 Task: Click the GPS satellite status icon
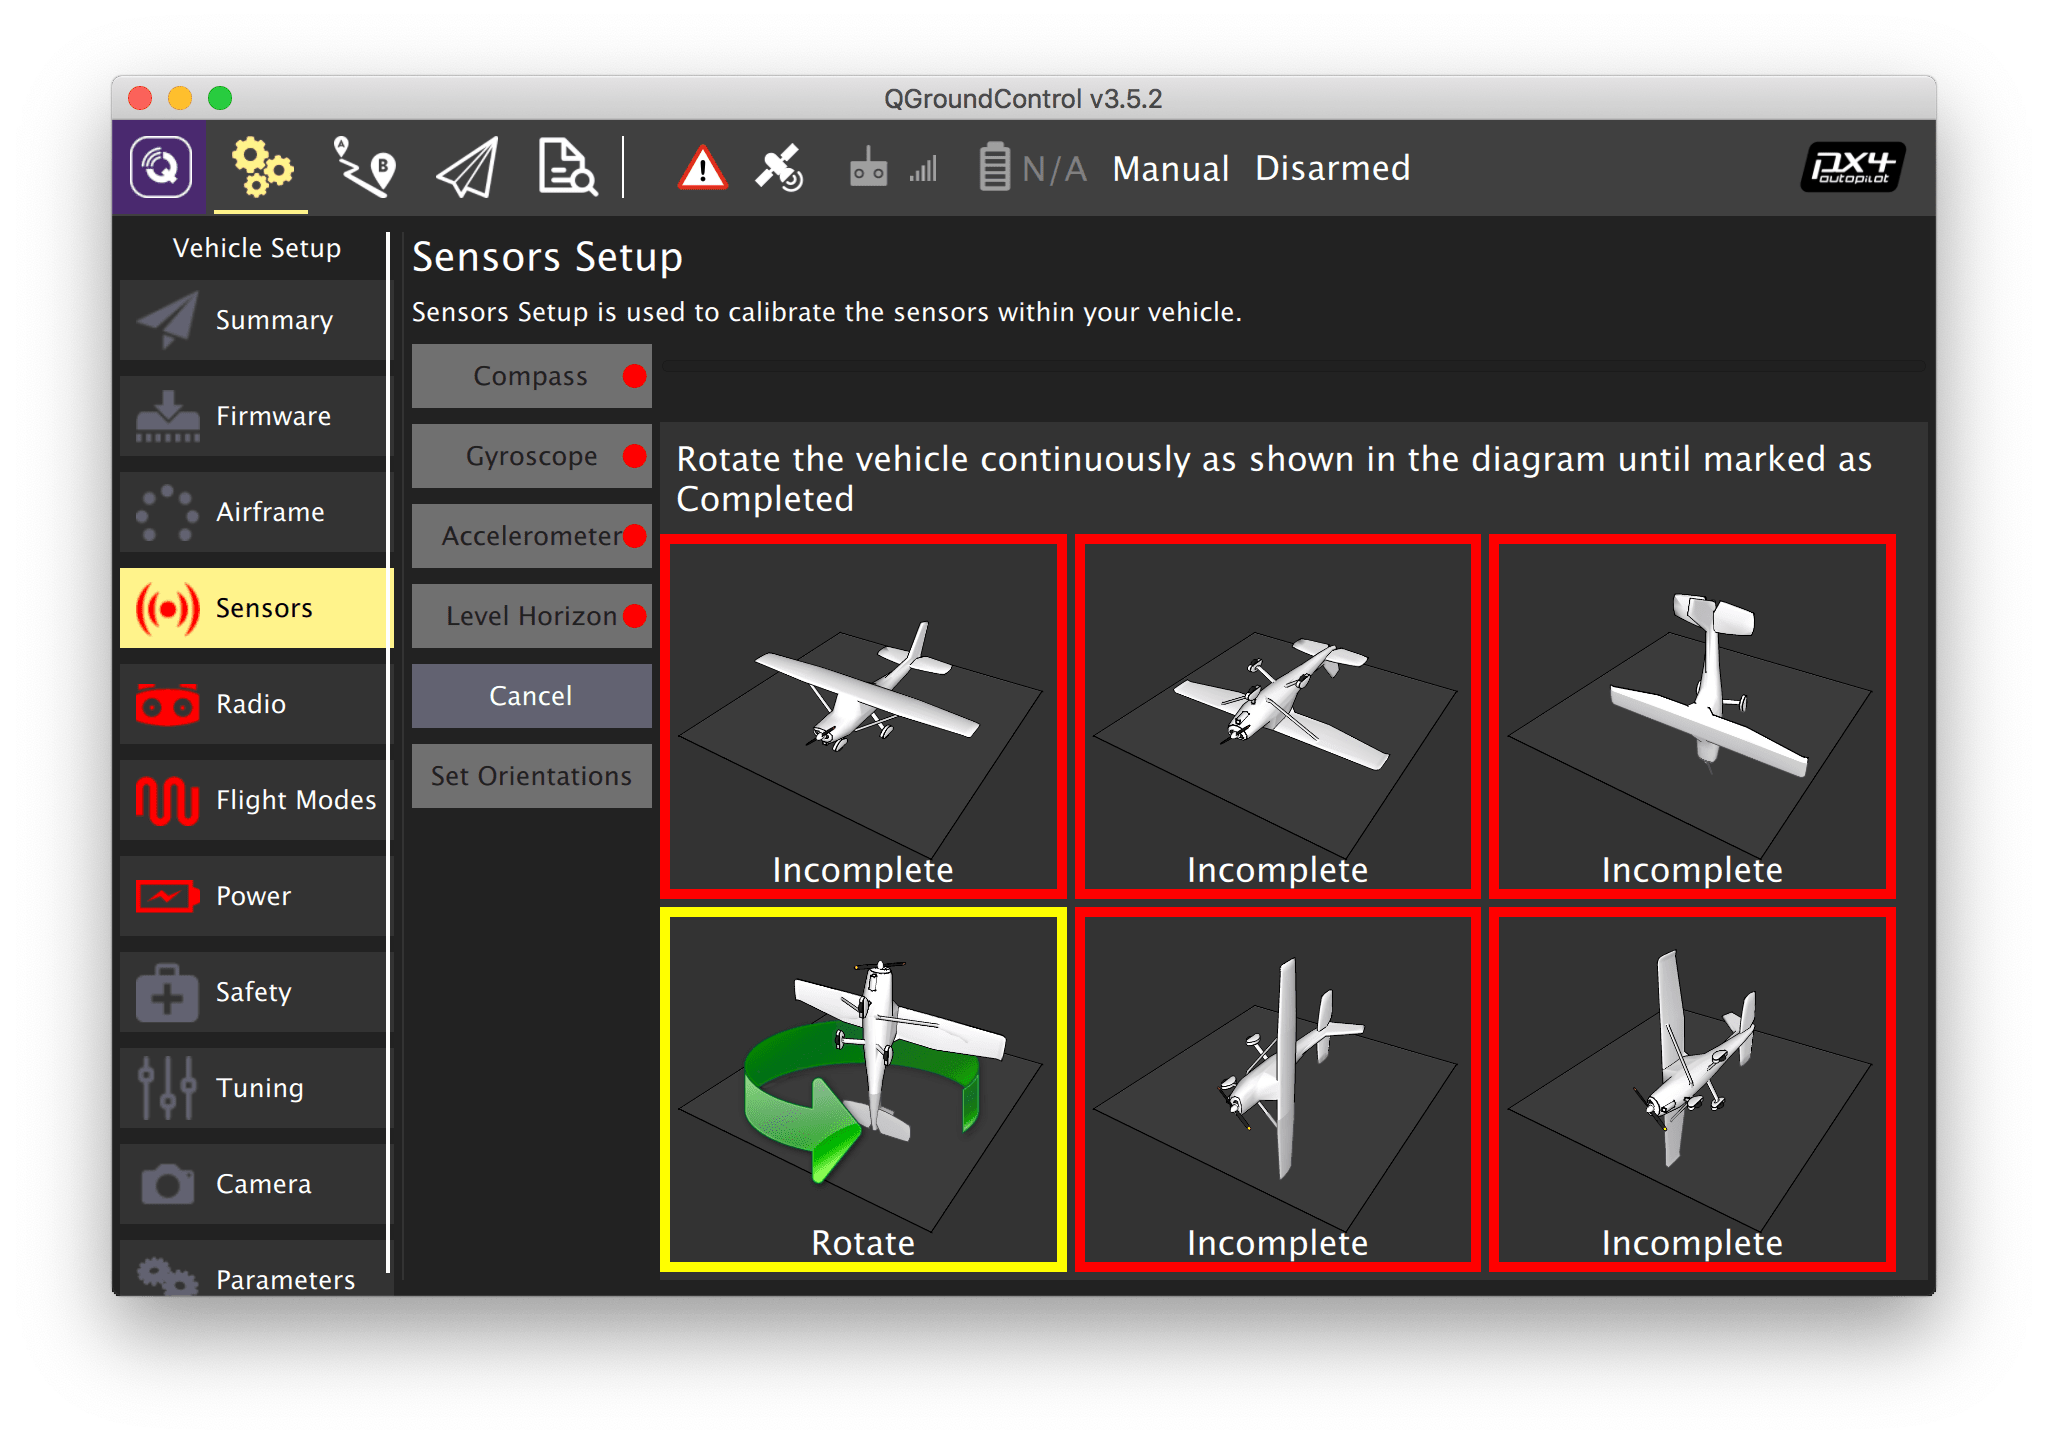(x=779, y=168)
